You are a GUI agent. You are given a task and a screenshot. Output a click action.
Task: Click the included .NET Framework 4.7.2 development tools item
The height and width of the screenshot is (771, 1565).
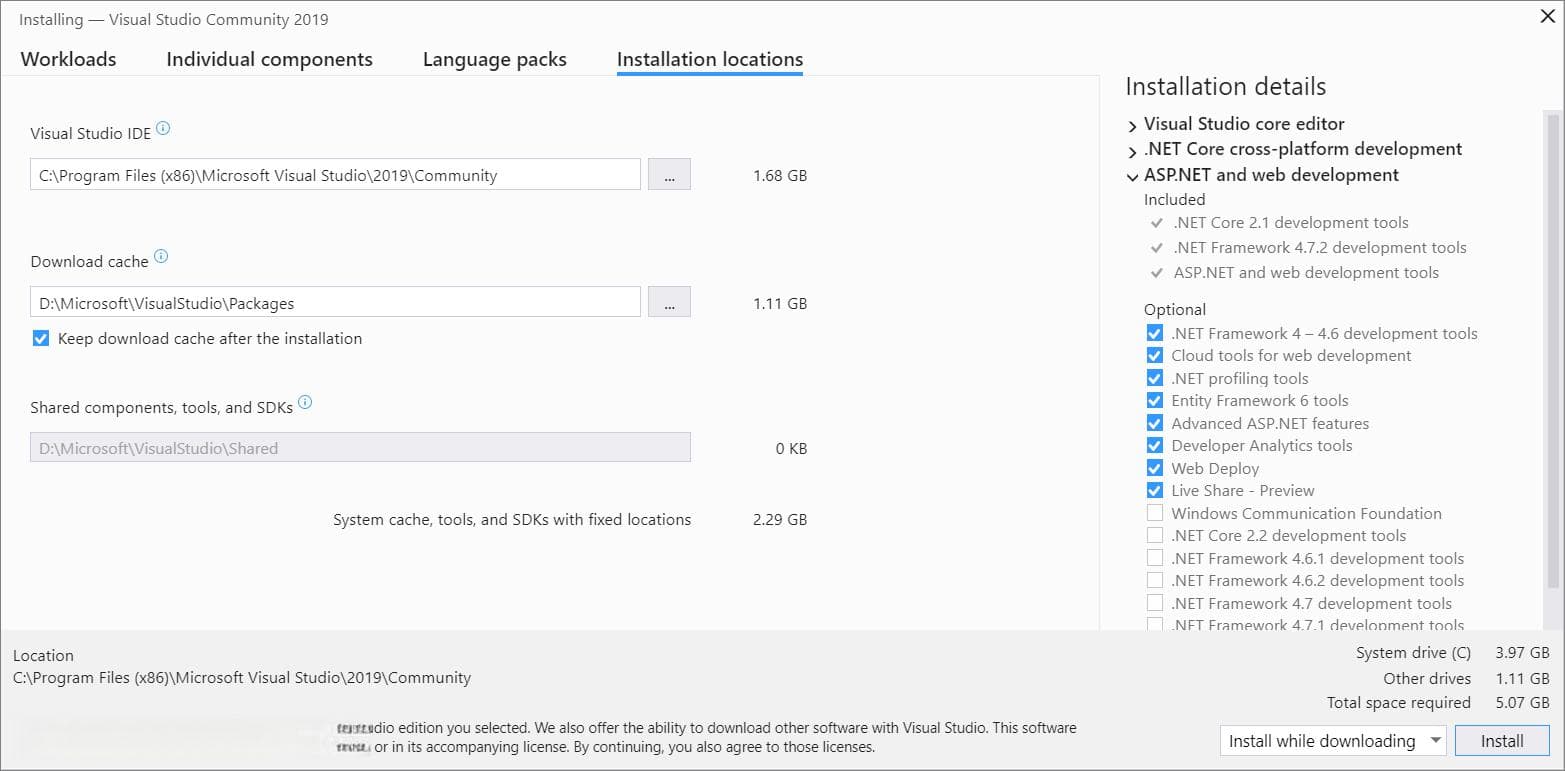click(x=1319, y=248)
